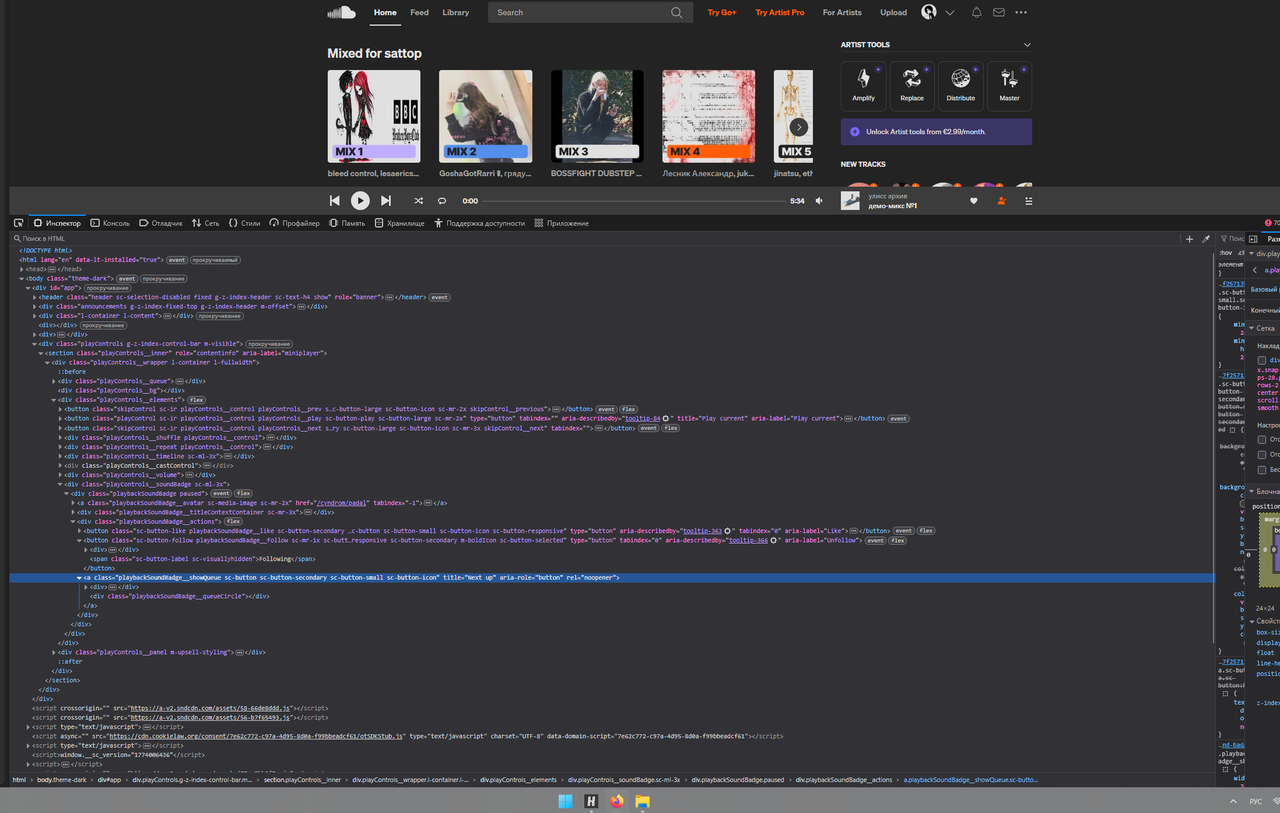The image size is (1280, 813).
Task: Open the Distribute artist tool
Action: click(961, 86)
